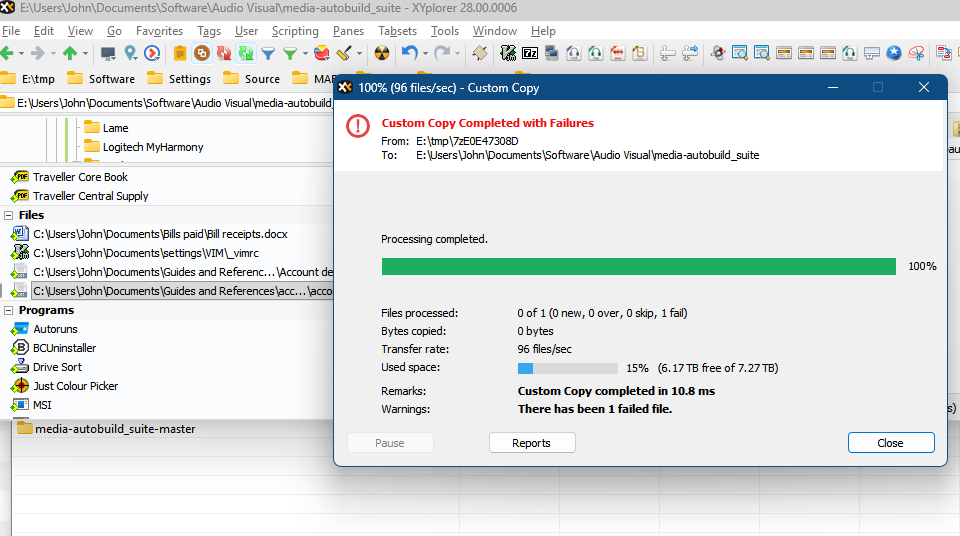Open Source favorite folder button
The image size is (960, 536).
point(252,78)
